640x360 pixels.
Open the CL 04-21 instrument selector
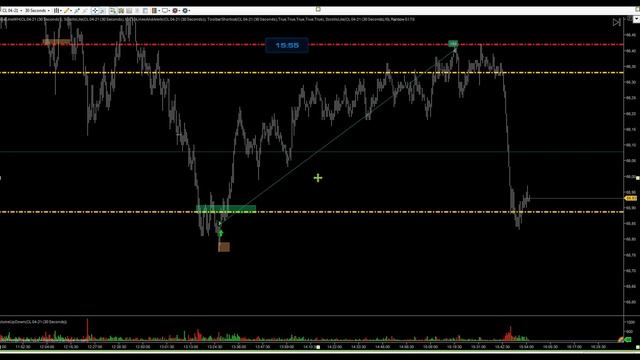[12, 11]
